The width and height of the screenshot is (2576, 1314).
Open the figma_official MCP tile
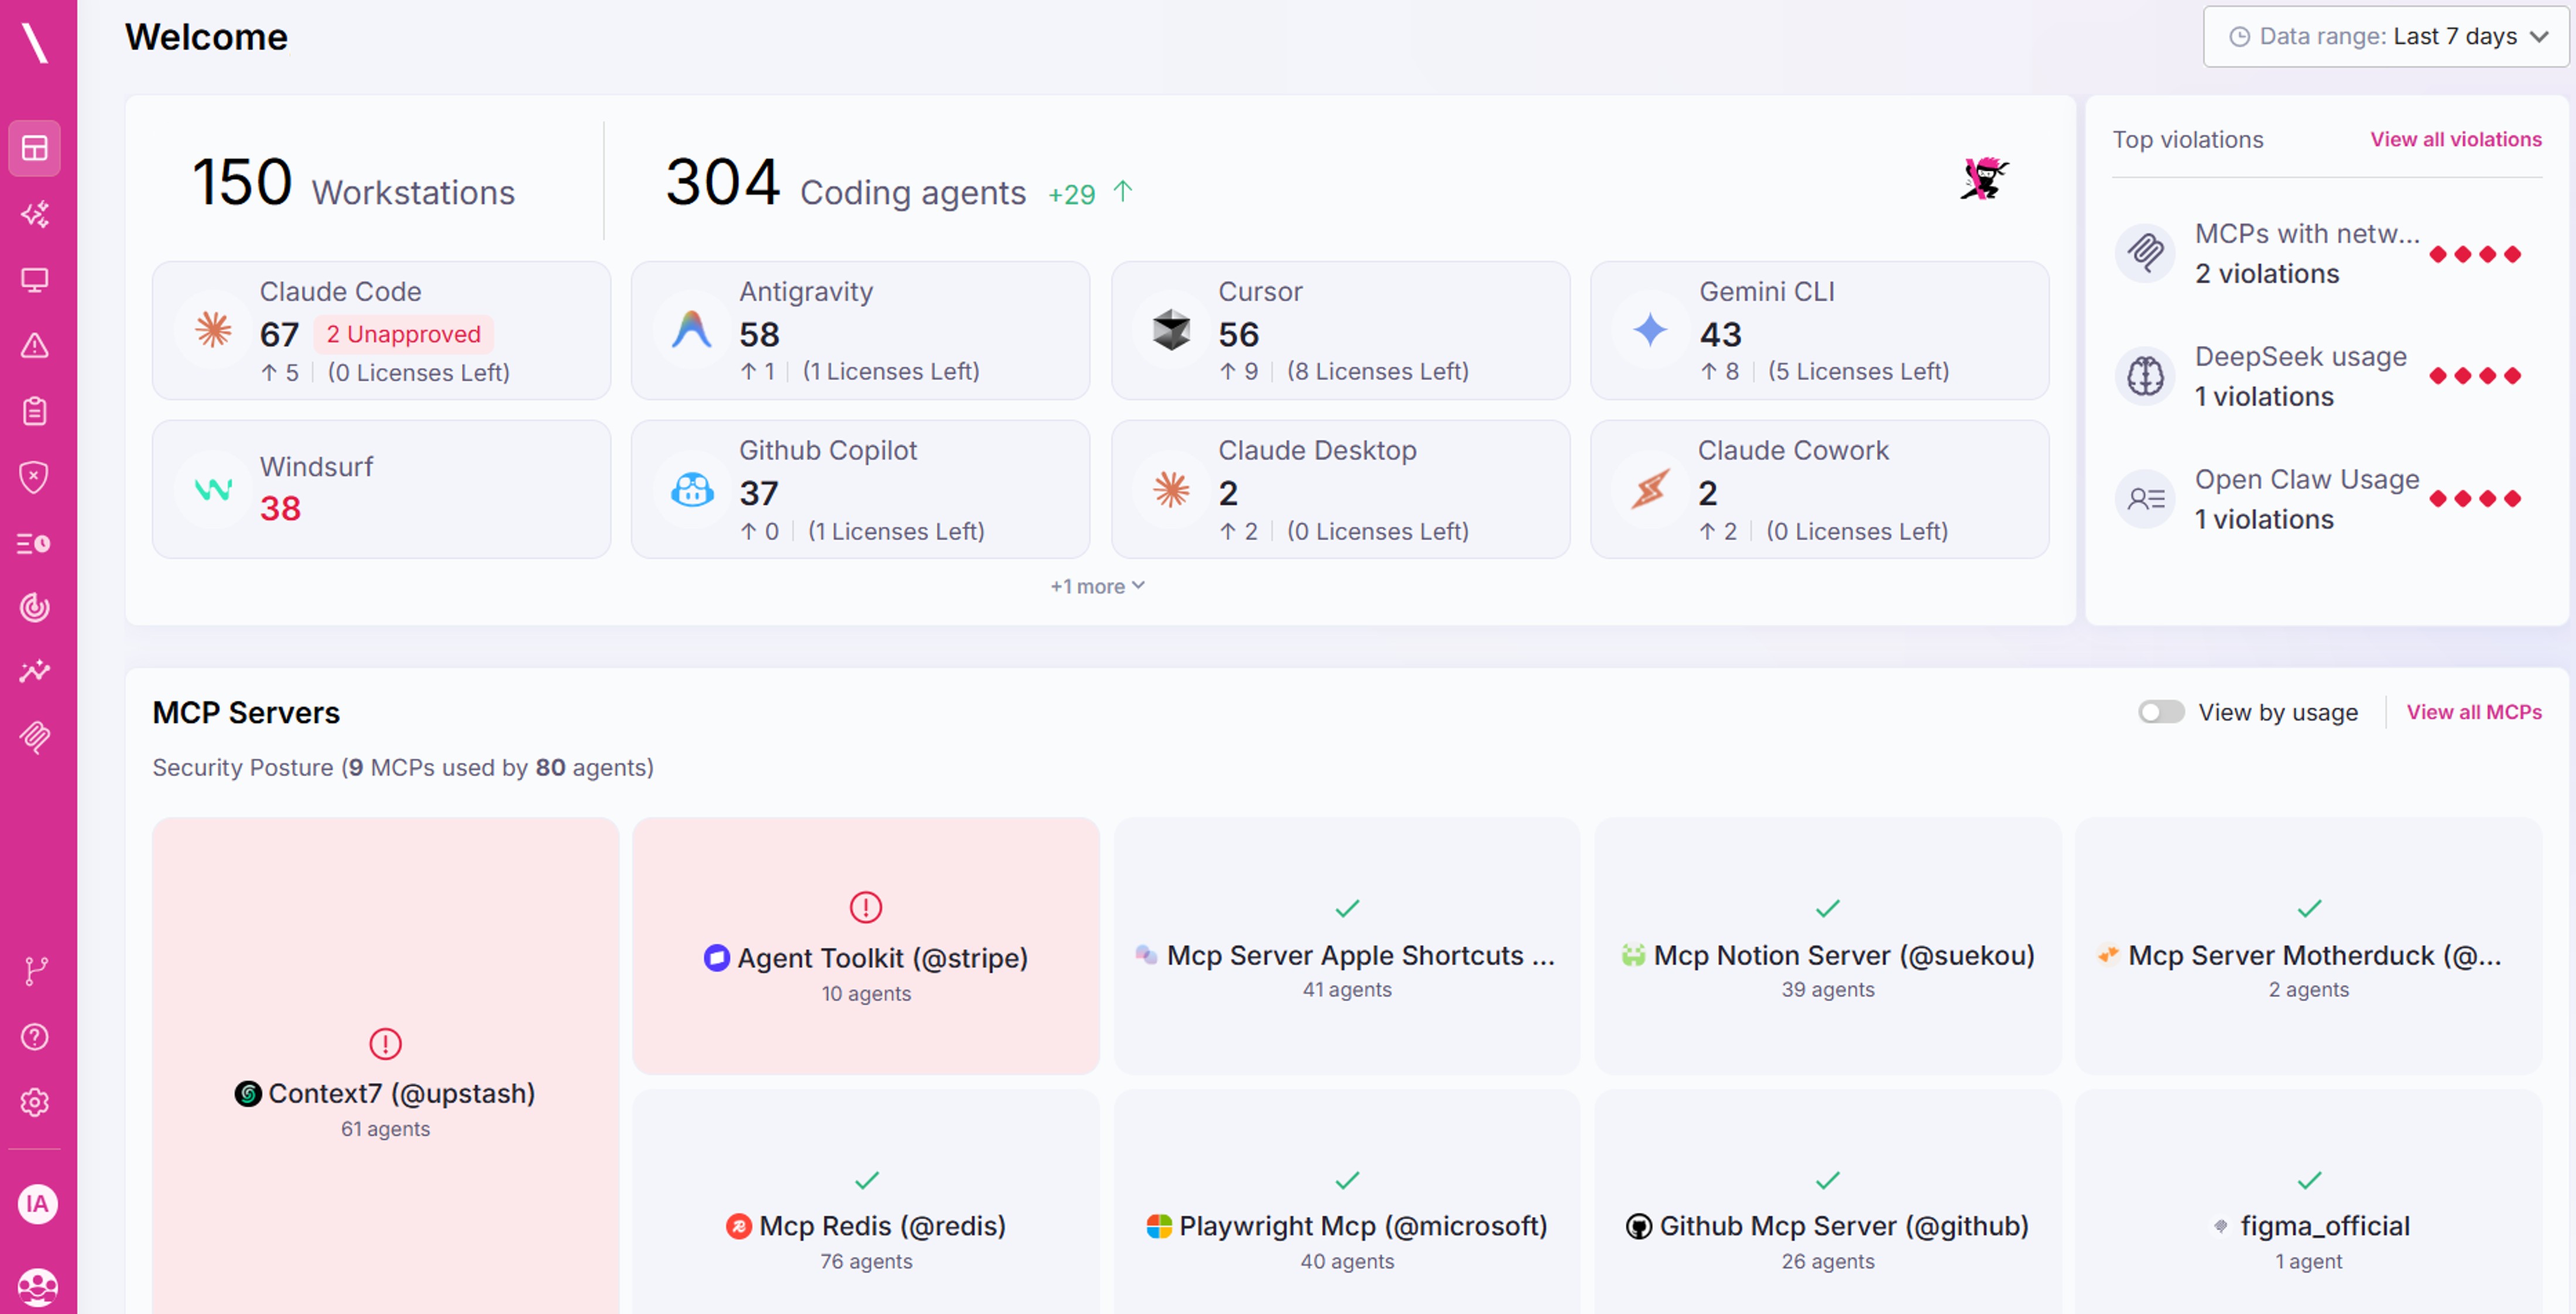(x=2308, y=1202)
